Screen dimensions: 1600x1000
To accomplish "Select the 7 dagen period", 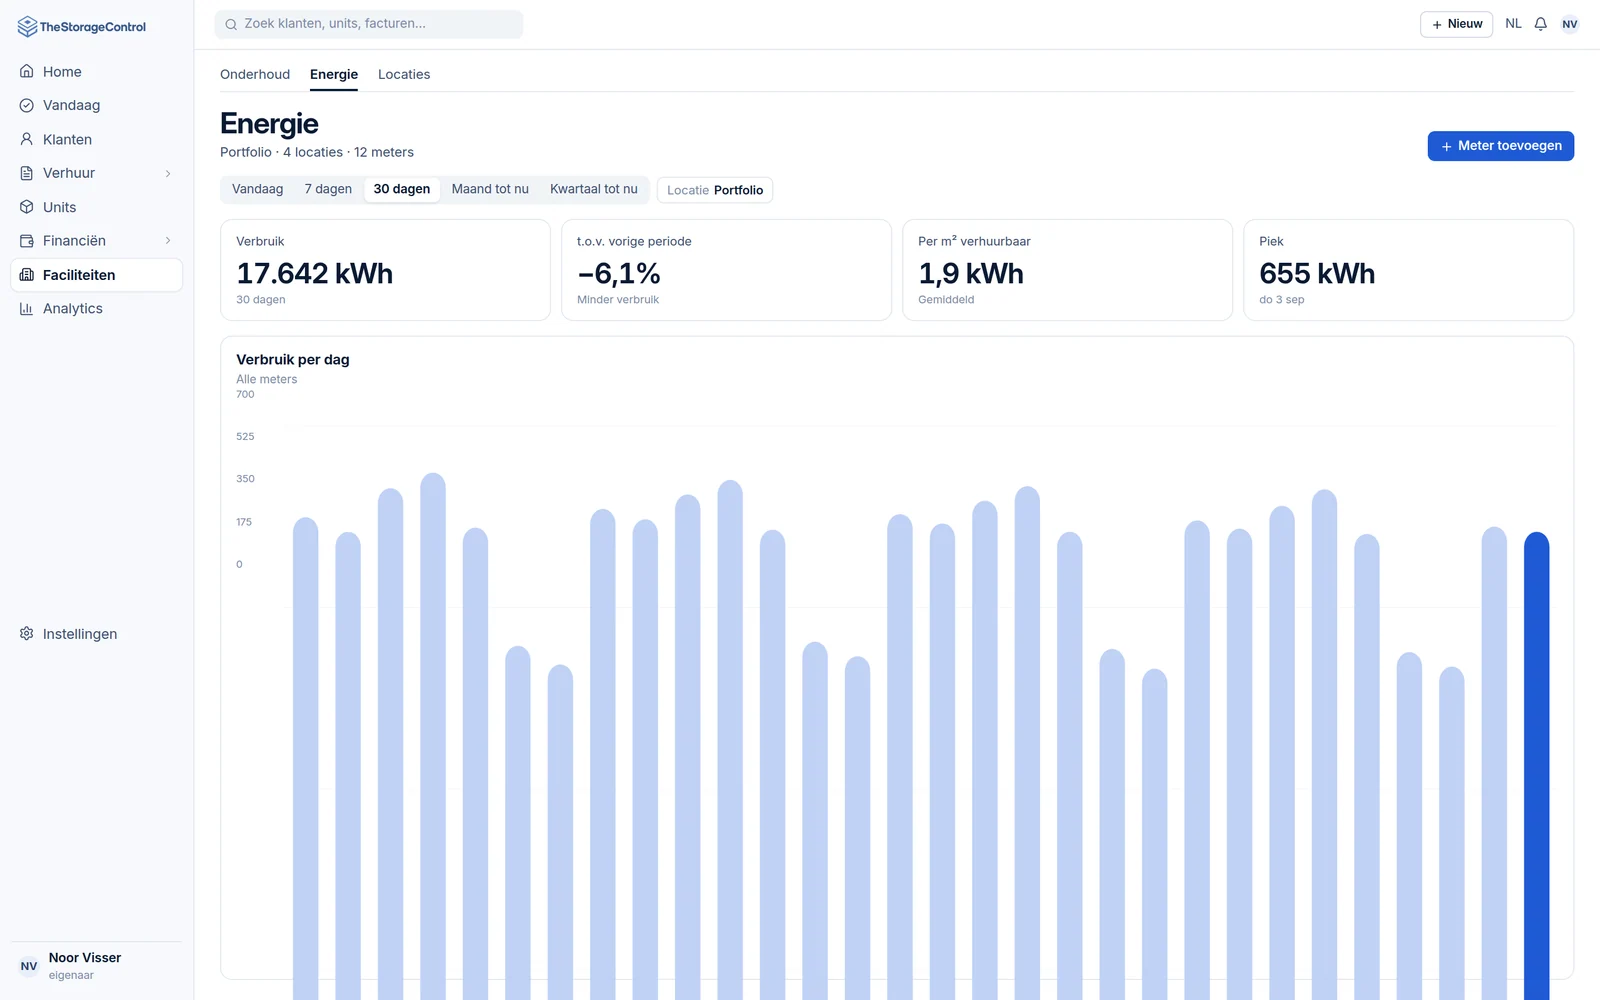I will [x=328, y=189].
